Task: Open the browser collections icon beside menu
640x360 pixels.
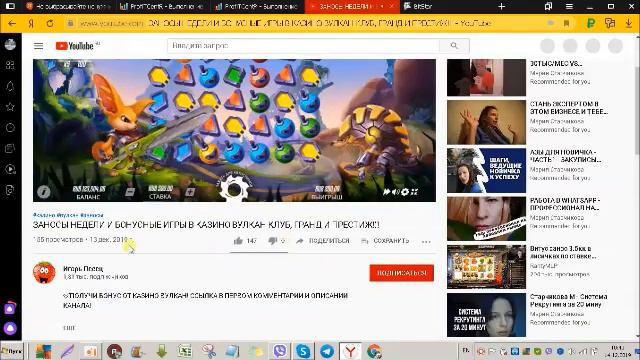Action: coord(548,7)
